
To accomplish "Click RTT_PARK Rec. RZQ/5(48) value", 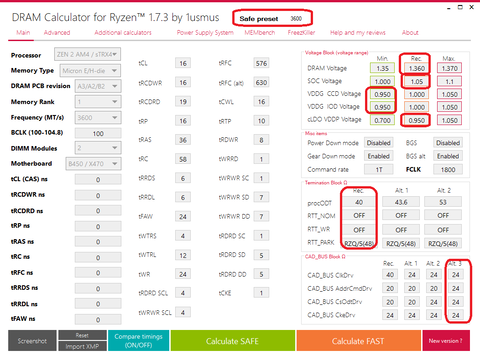I will pos(359,244).
